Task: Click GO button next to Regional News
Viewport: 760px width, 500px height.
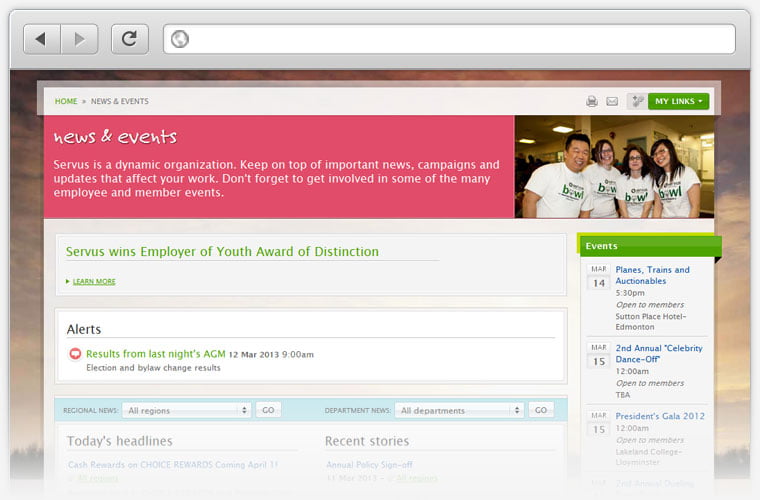Action: (x=268, y=410)
